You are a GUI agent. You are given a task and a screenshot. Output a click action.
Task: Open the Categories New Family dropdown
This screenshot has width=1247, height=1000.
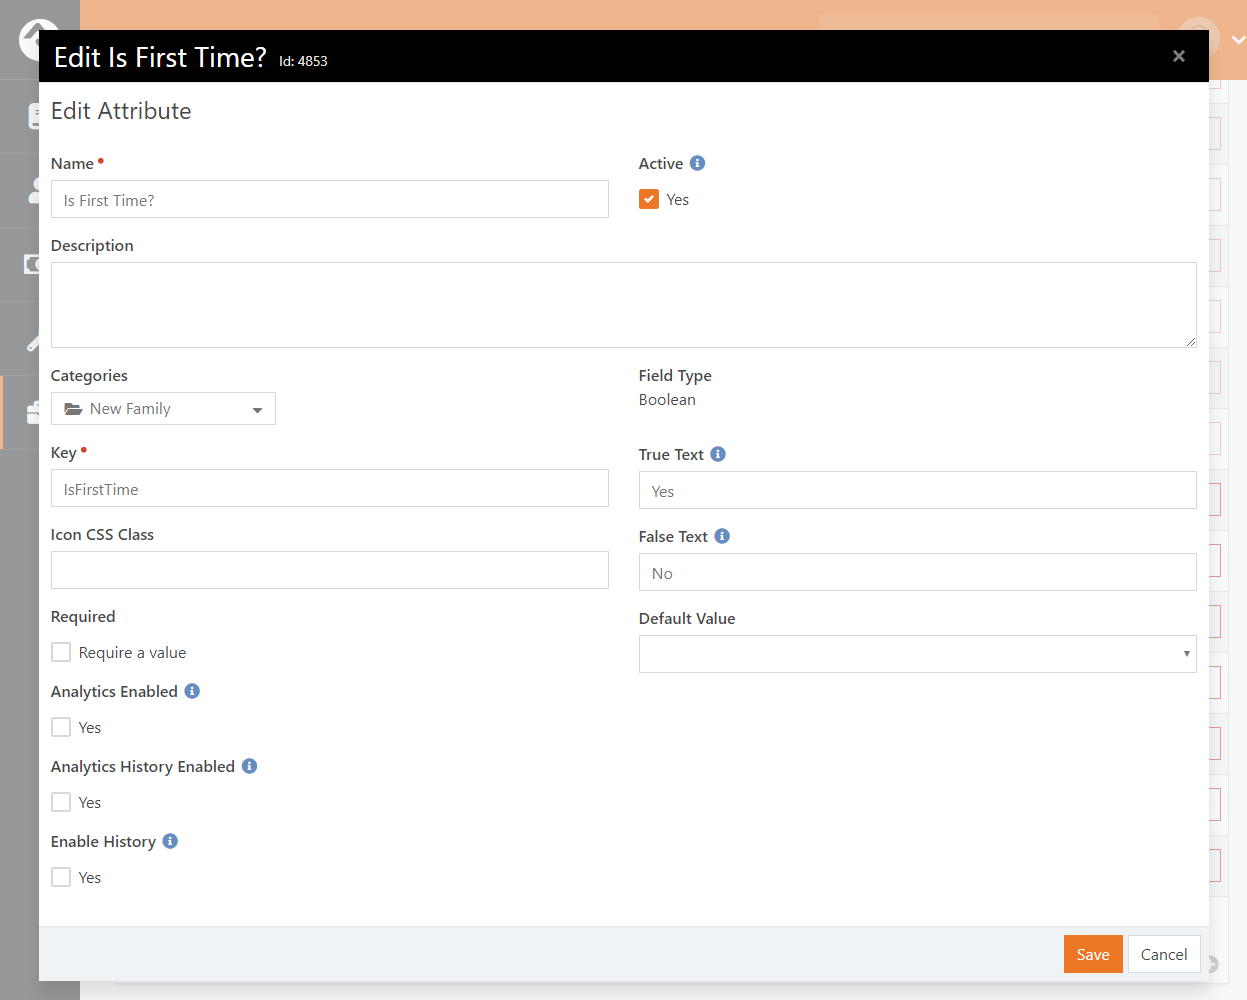[163, 408]
